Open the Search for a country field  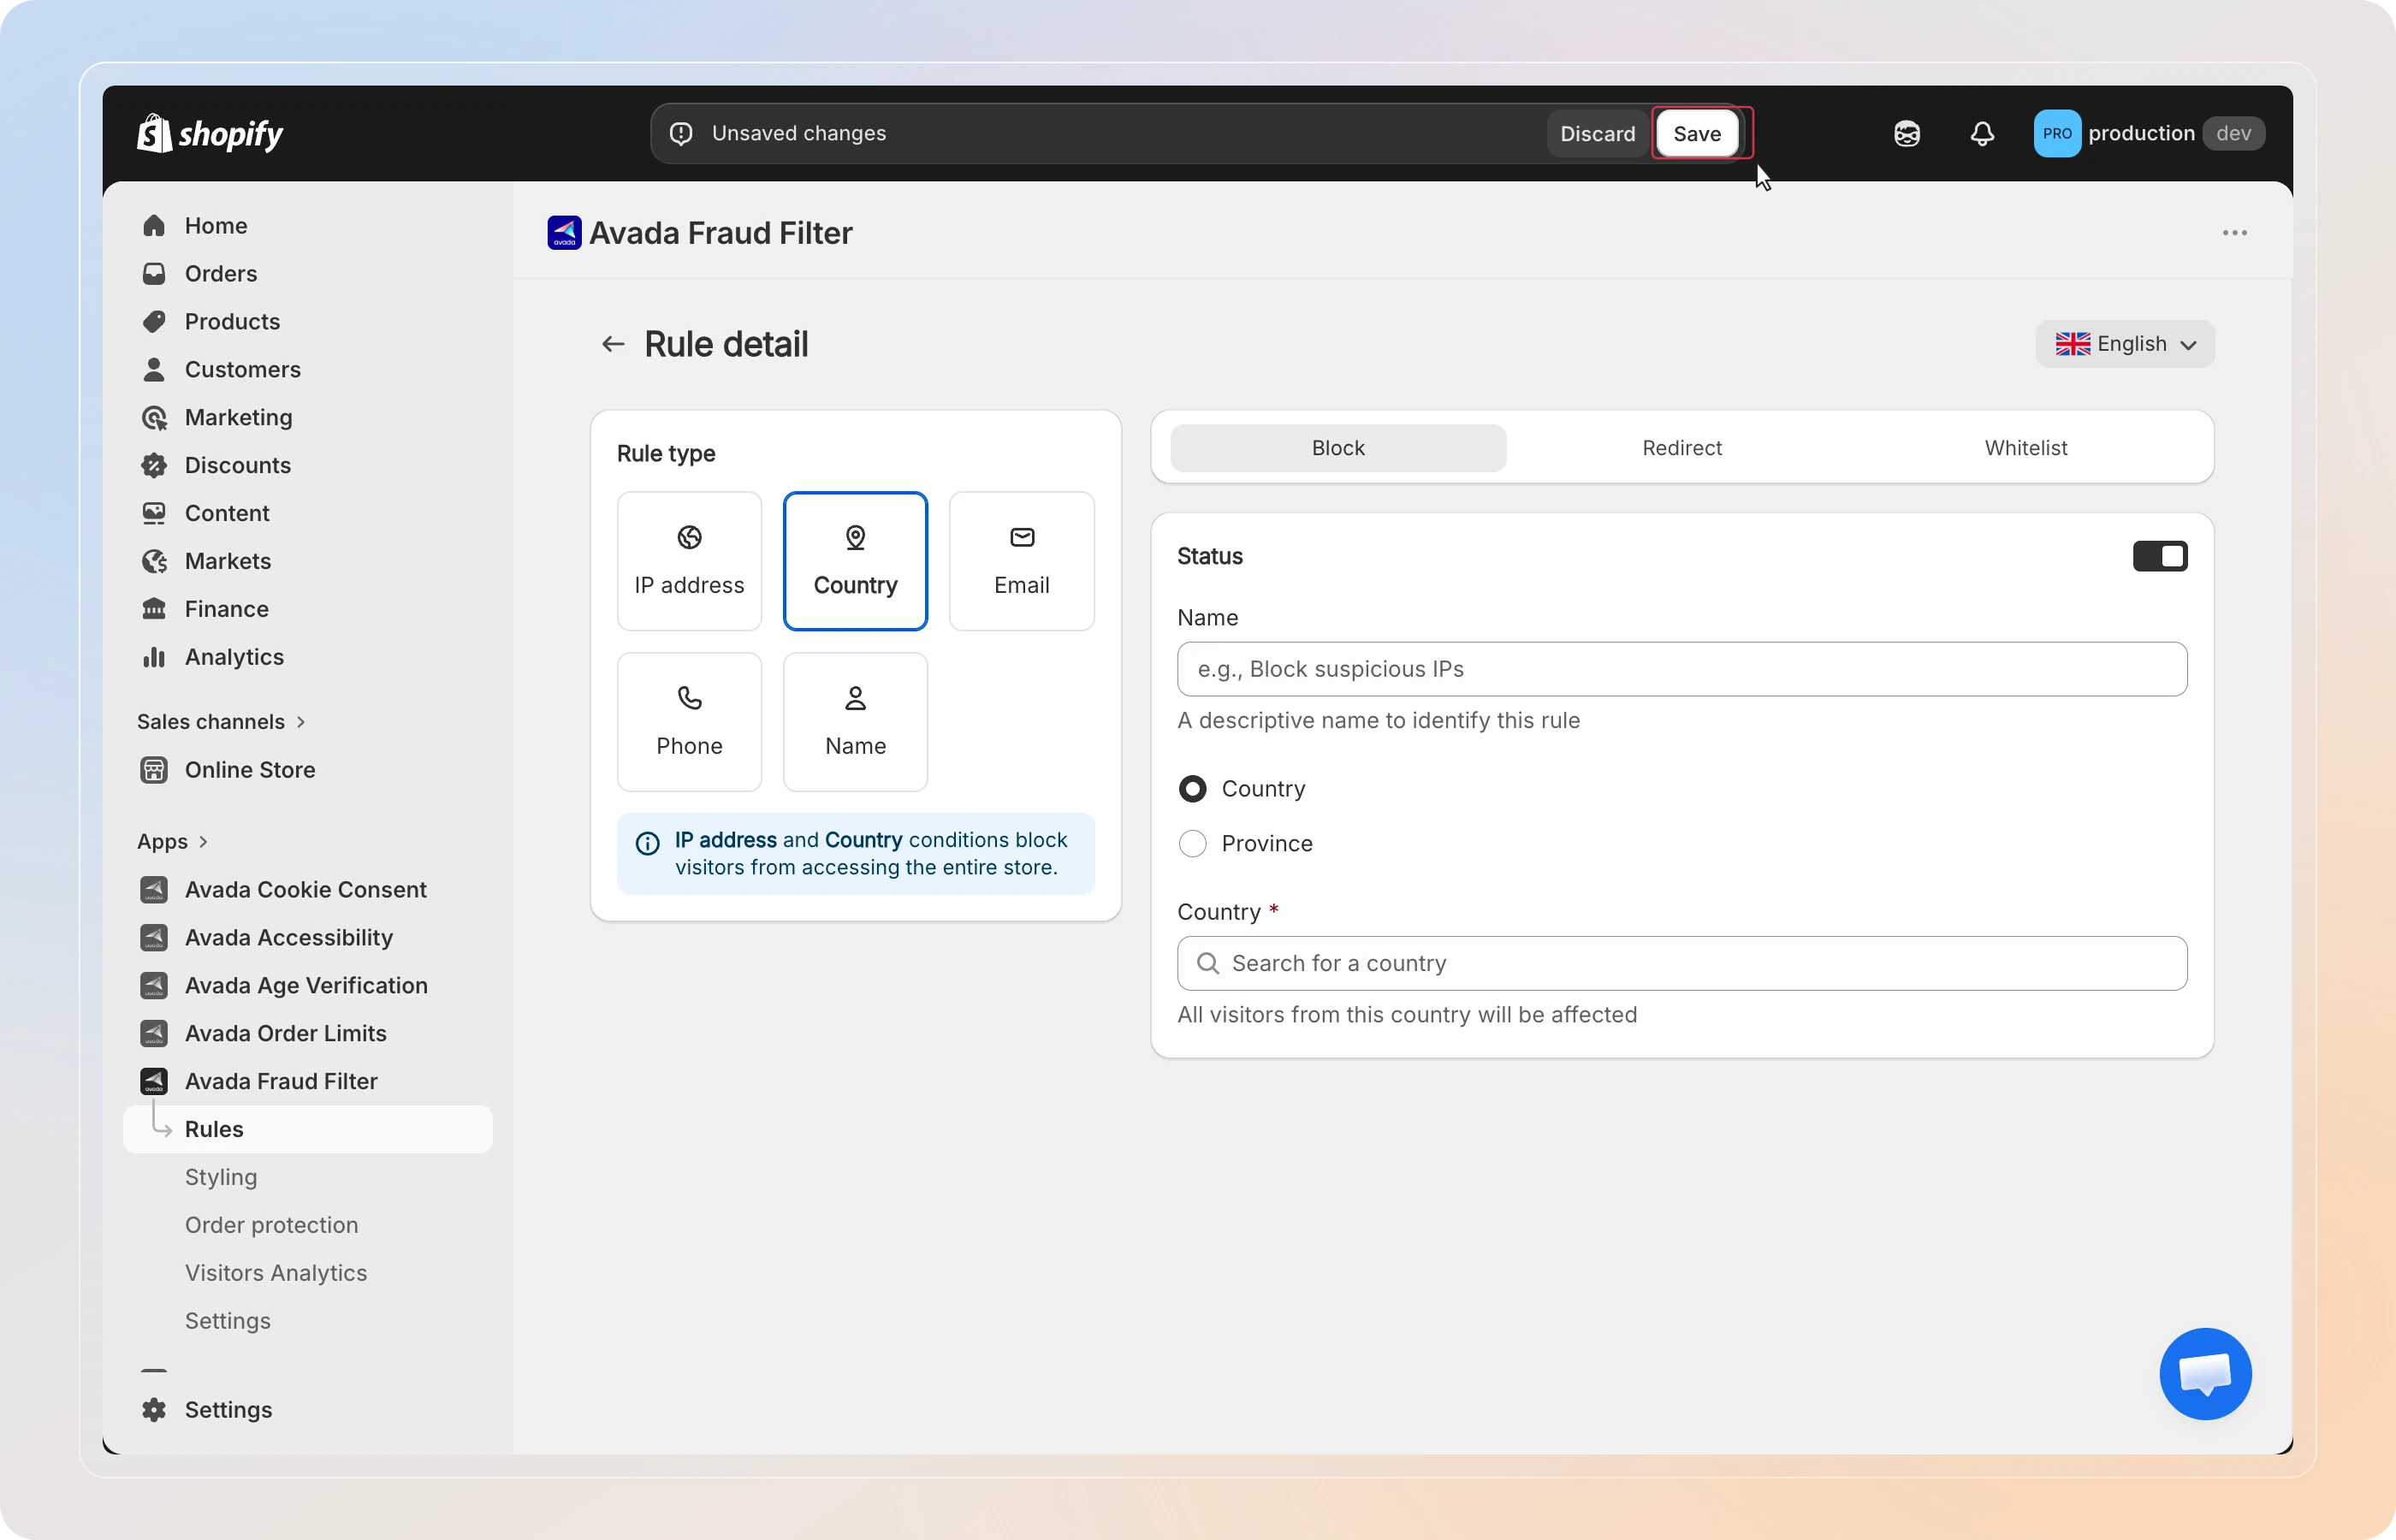pos(1681,963)
